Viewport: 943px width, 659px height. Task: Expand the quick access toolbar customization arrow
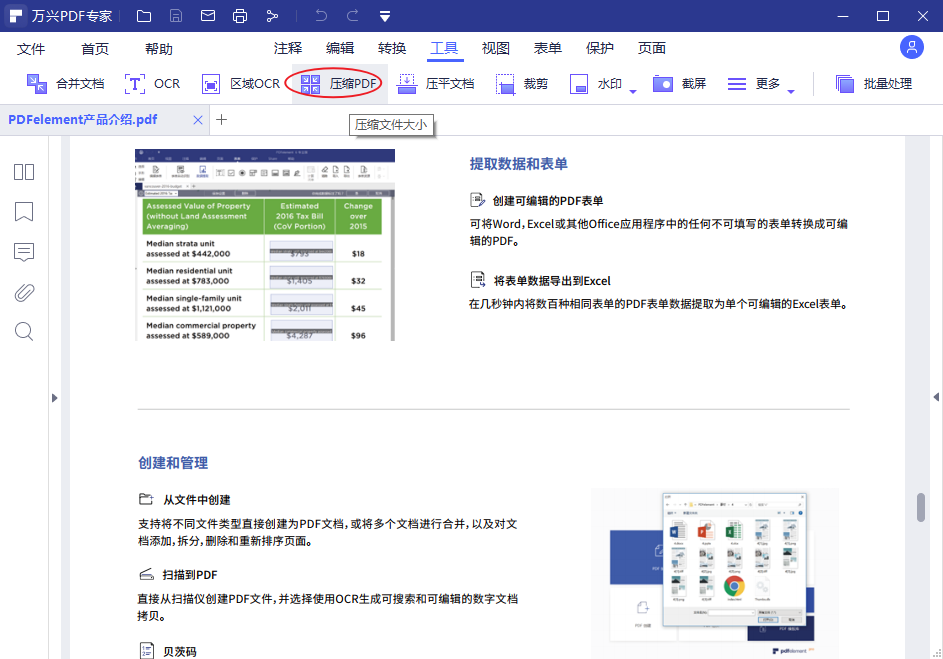click(385, 15)
